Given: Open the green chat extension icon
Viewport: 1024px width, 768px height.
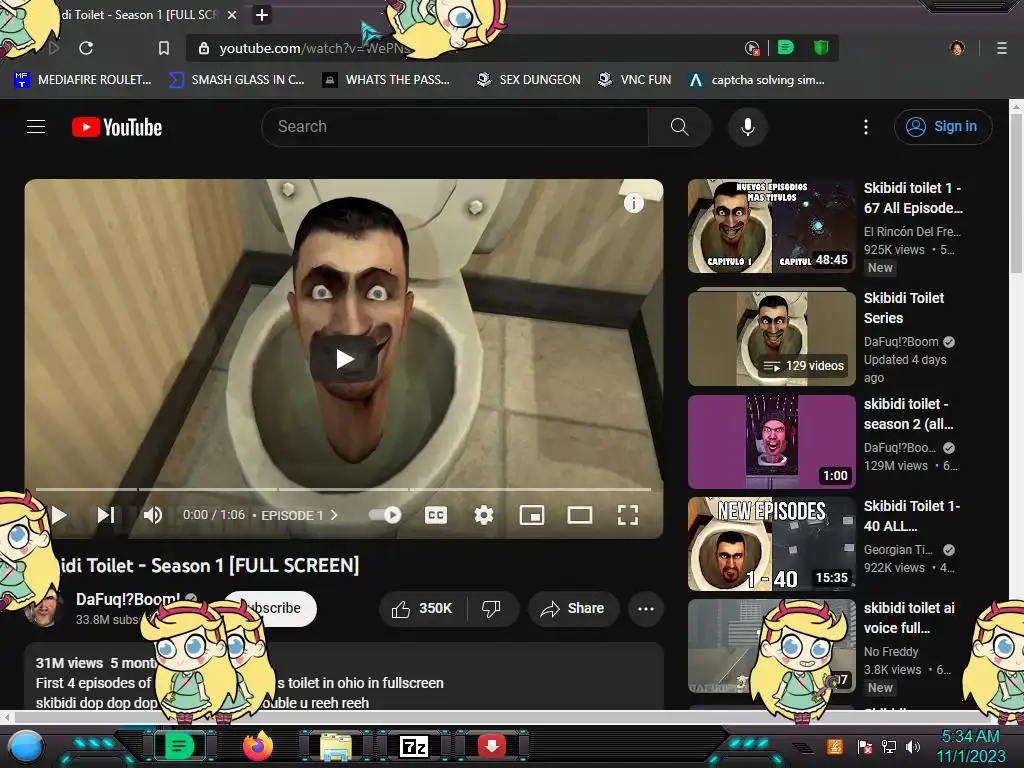Looking at the screenshot, I should 786,48.
